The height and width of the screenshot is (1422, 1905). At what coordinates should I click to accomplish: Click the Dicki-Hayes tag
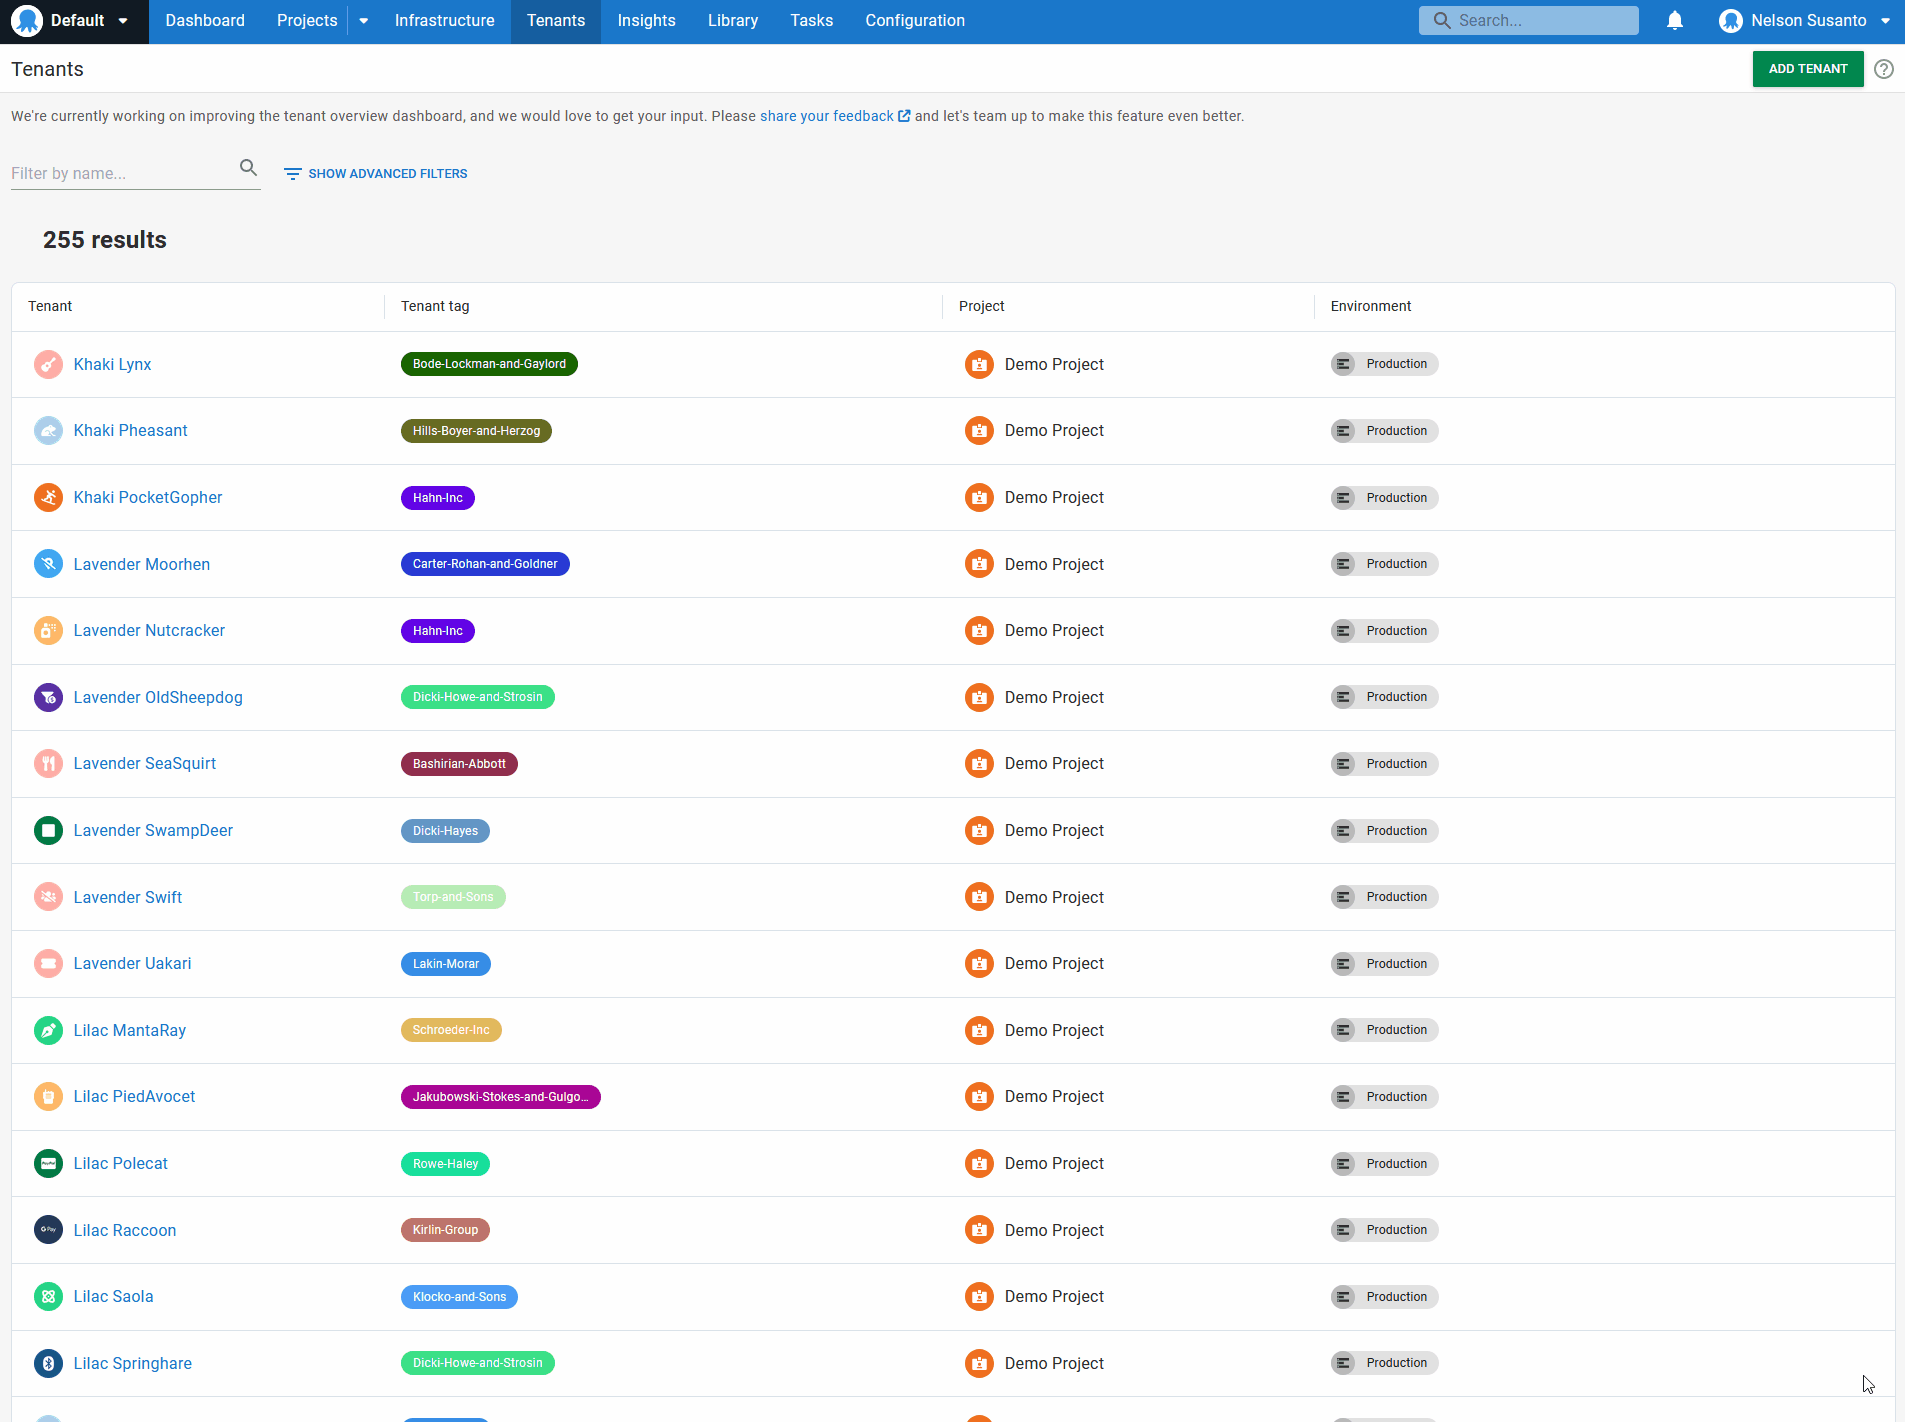tap(445, 831)
